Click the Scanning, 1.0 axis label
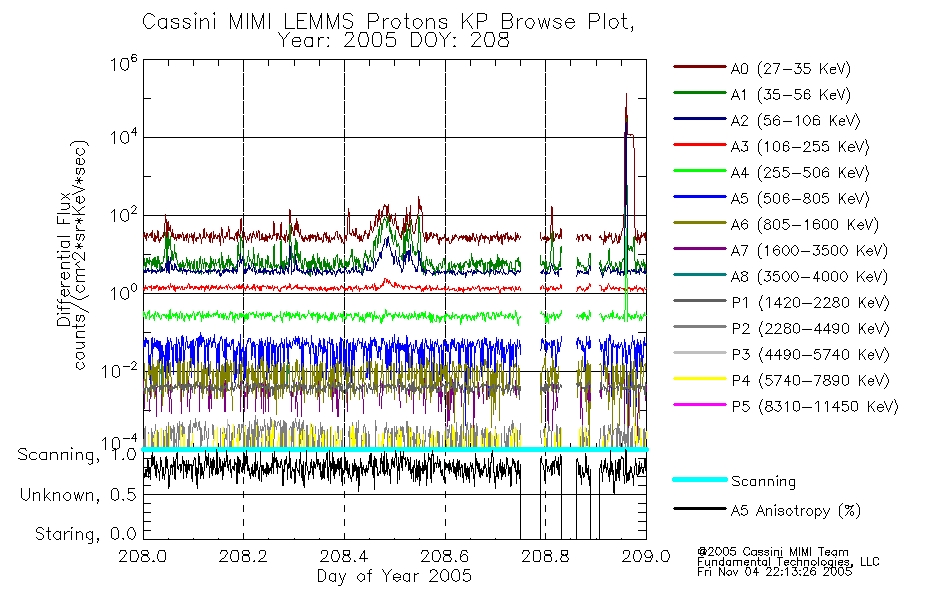This screenshot has height=600, width=950. click(77, 455)
